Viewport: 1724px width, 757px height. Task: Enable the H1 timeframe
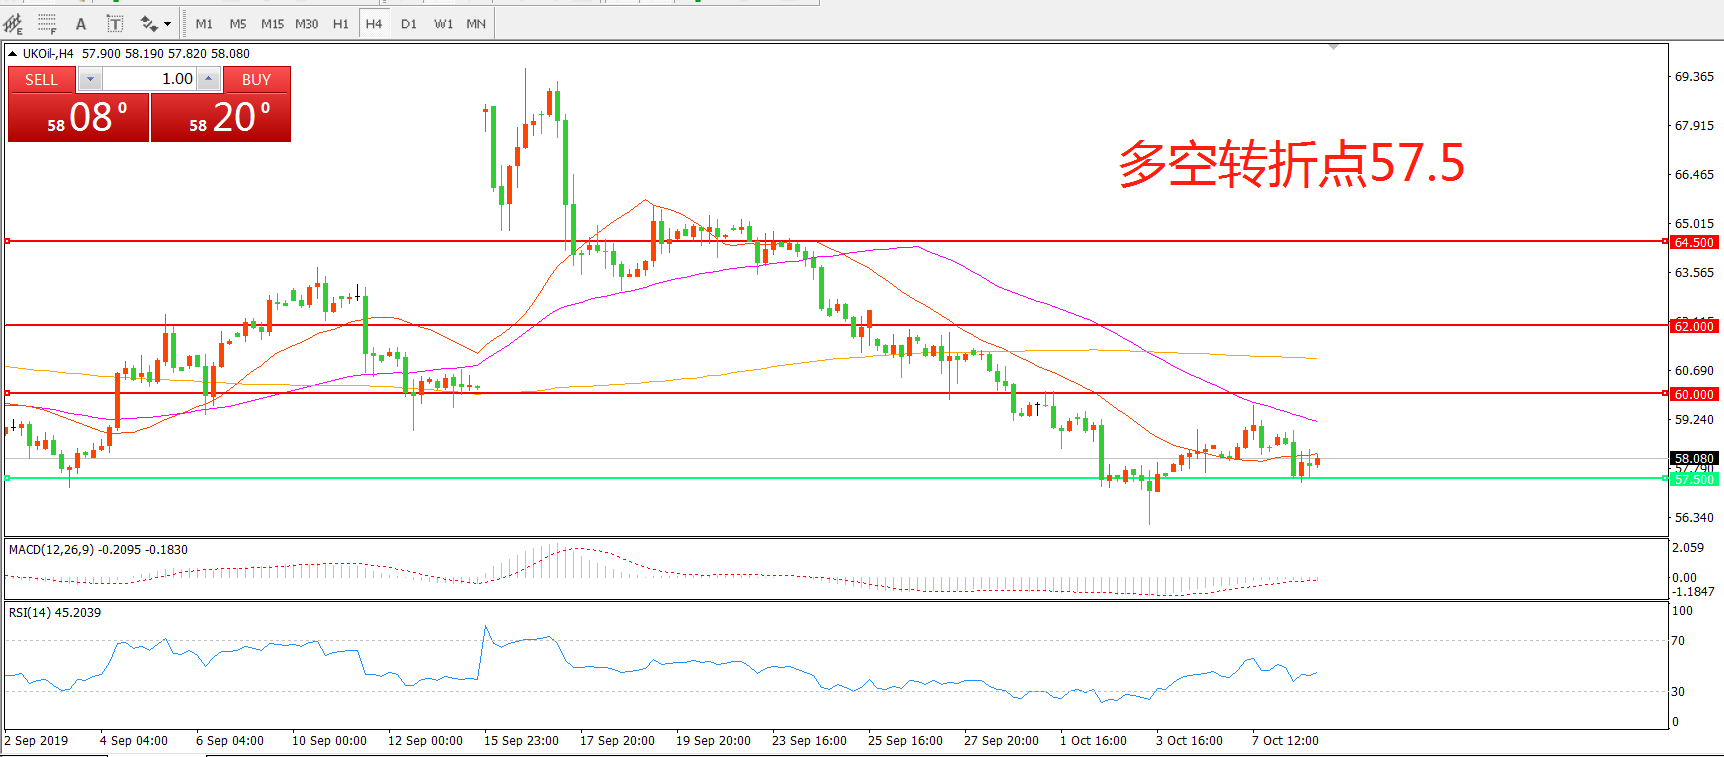click(340, 24)
